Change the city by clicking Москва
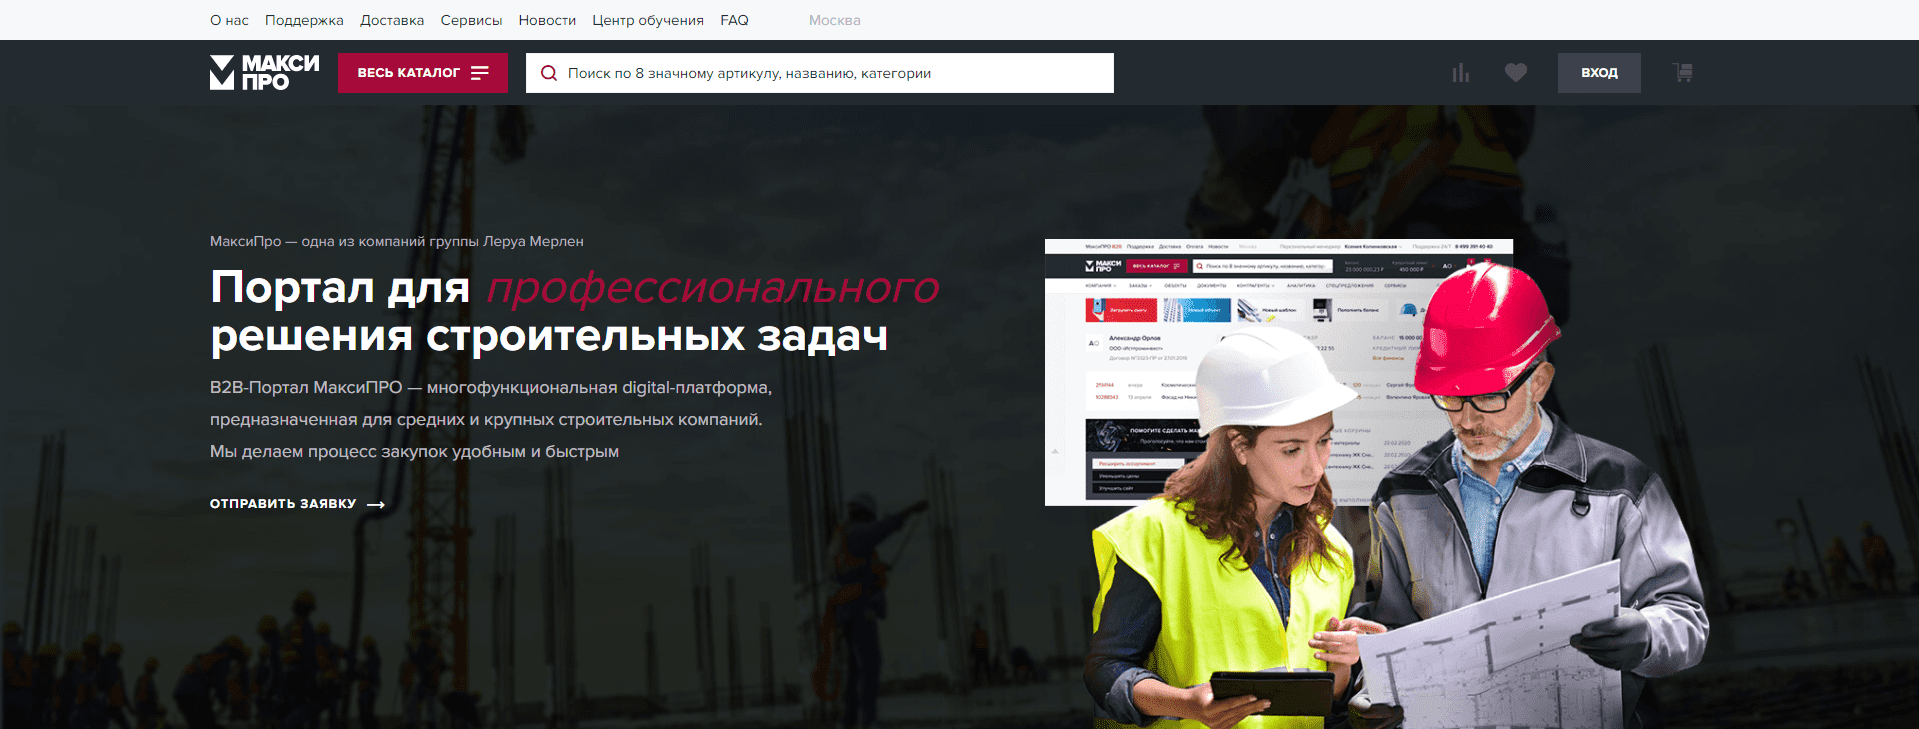The image size is (1919, 729). pos(834,20)
